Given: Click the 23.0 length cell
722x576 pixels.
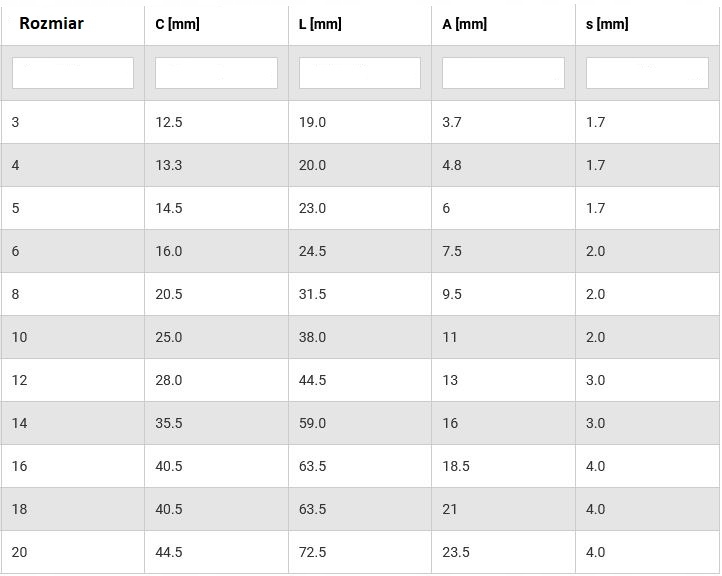Looking at the screenshot, I should click(313, 208).
